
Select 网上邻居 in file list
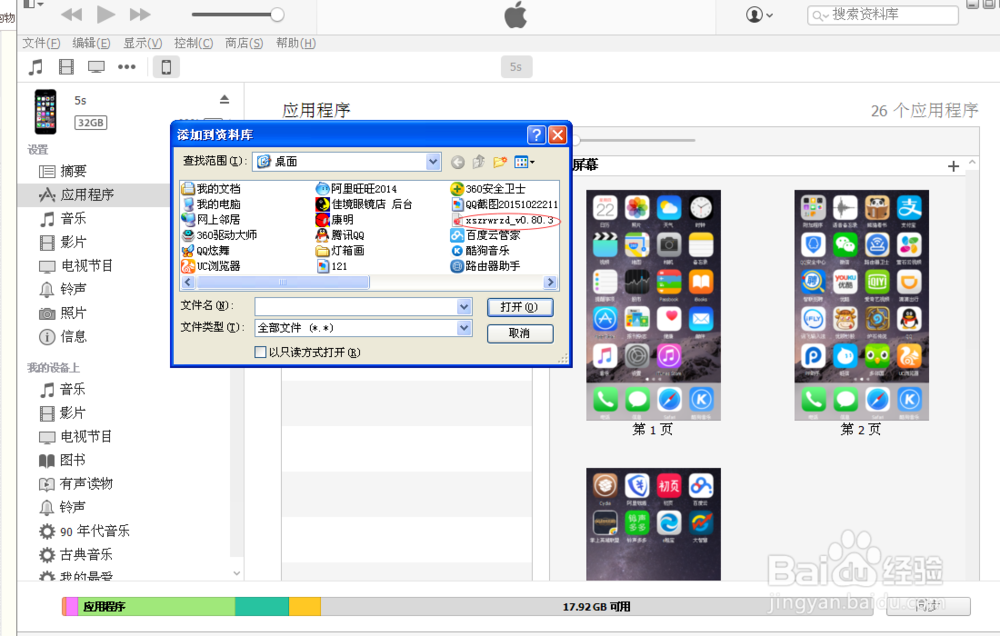click(212, 219)
